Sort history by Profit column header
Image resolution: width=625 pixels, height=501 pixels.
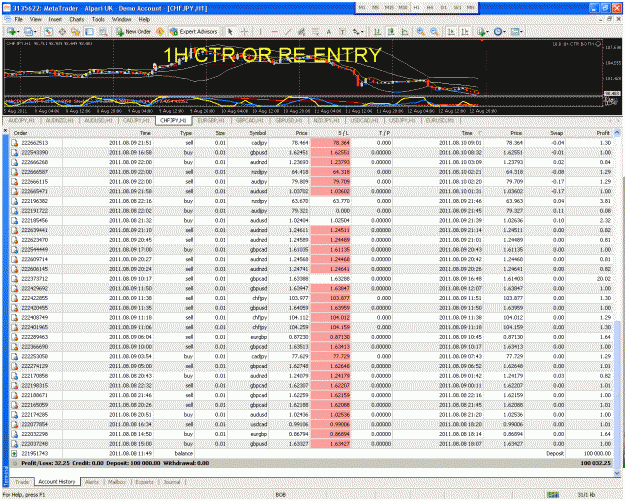click(x=603, y=133)
